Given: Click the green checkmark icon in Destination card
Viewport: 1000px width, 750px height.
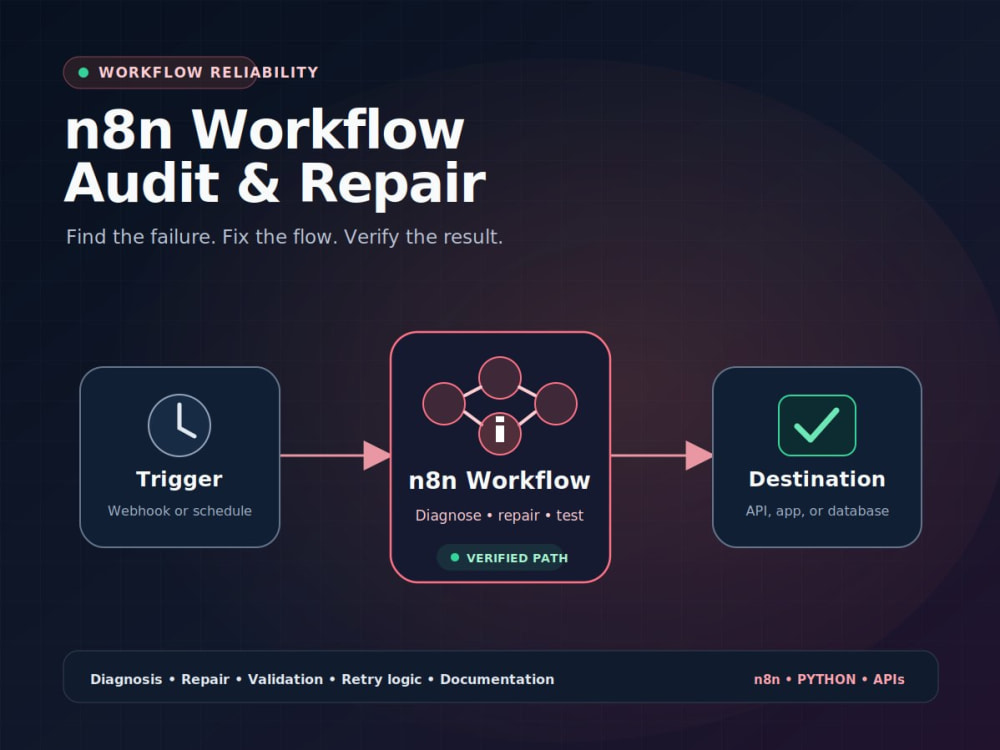Looking at the screenshot, I should coord(817,425).
